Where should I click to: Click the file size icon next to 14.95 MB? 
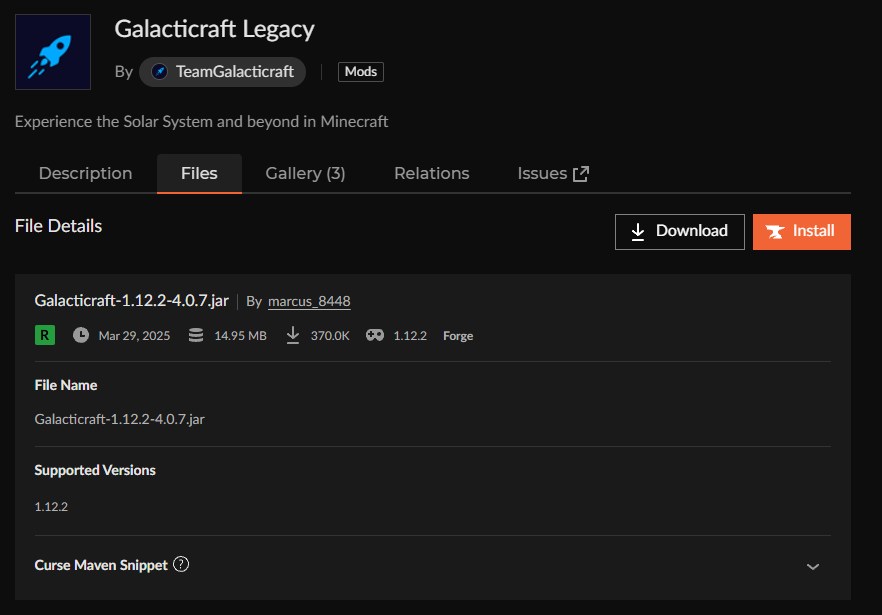click(x=195, y=335)
